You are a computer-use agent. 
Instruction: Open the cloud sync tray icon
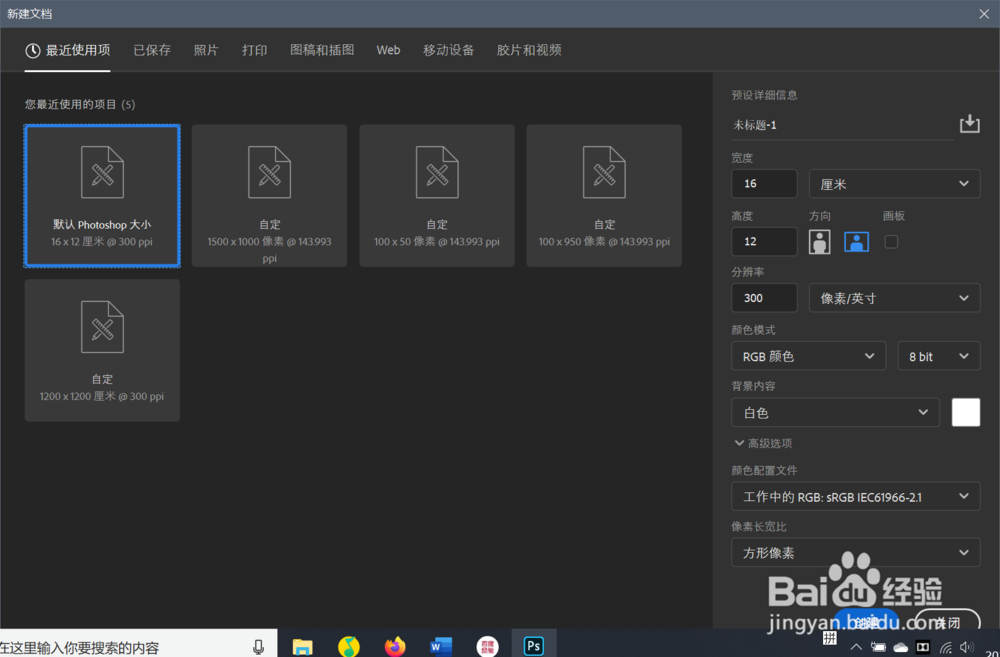pyautogui.click(x=901, y=647)
